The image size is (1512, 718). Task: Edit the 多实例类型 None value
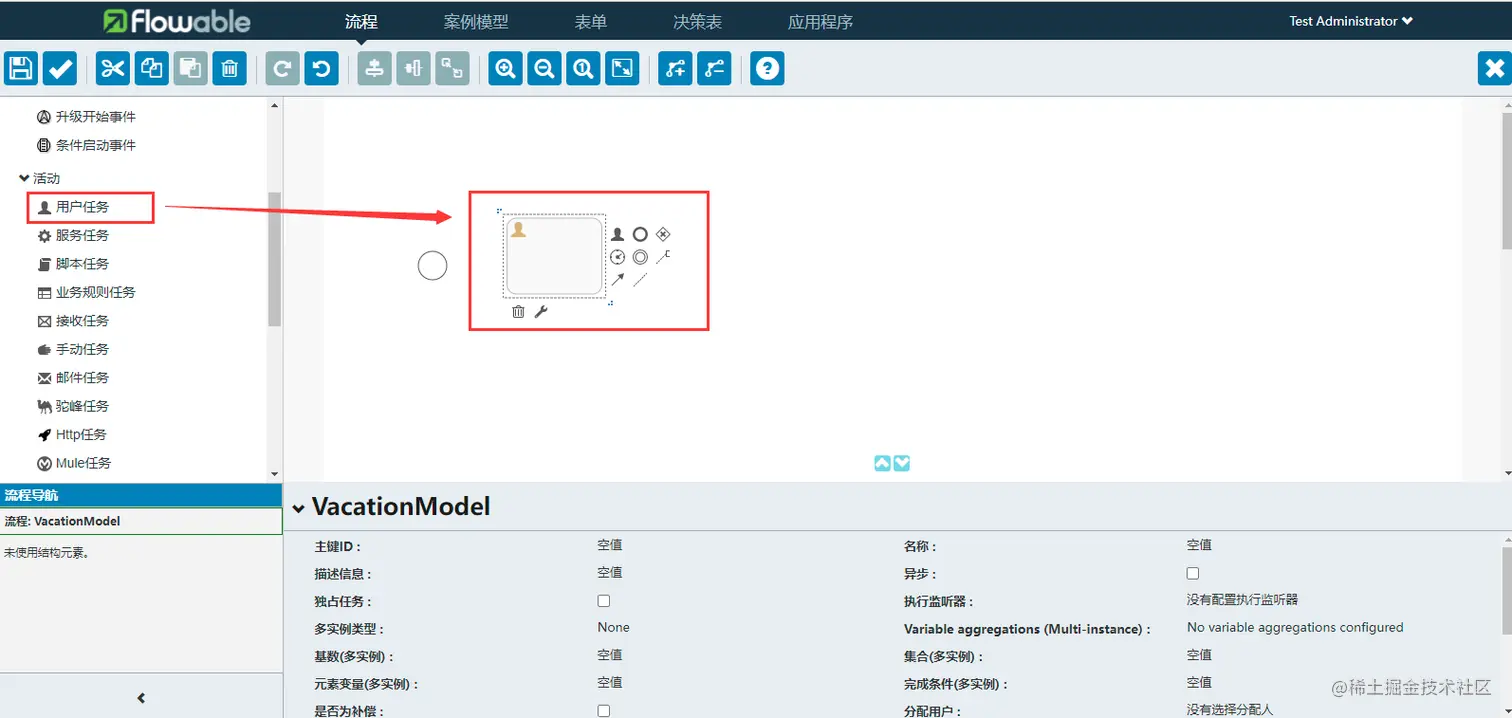(x=614, y=628)
